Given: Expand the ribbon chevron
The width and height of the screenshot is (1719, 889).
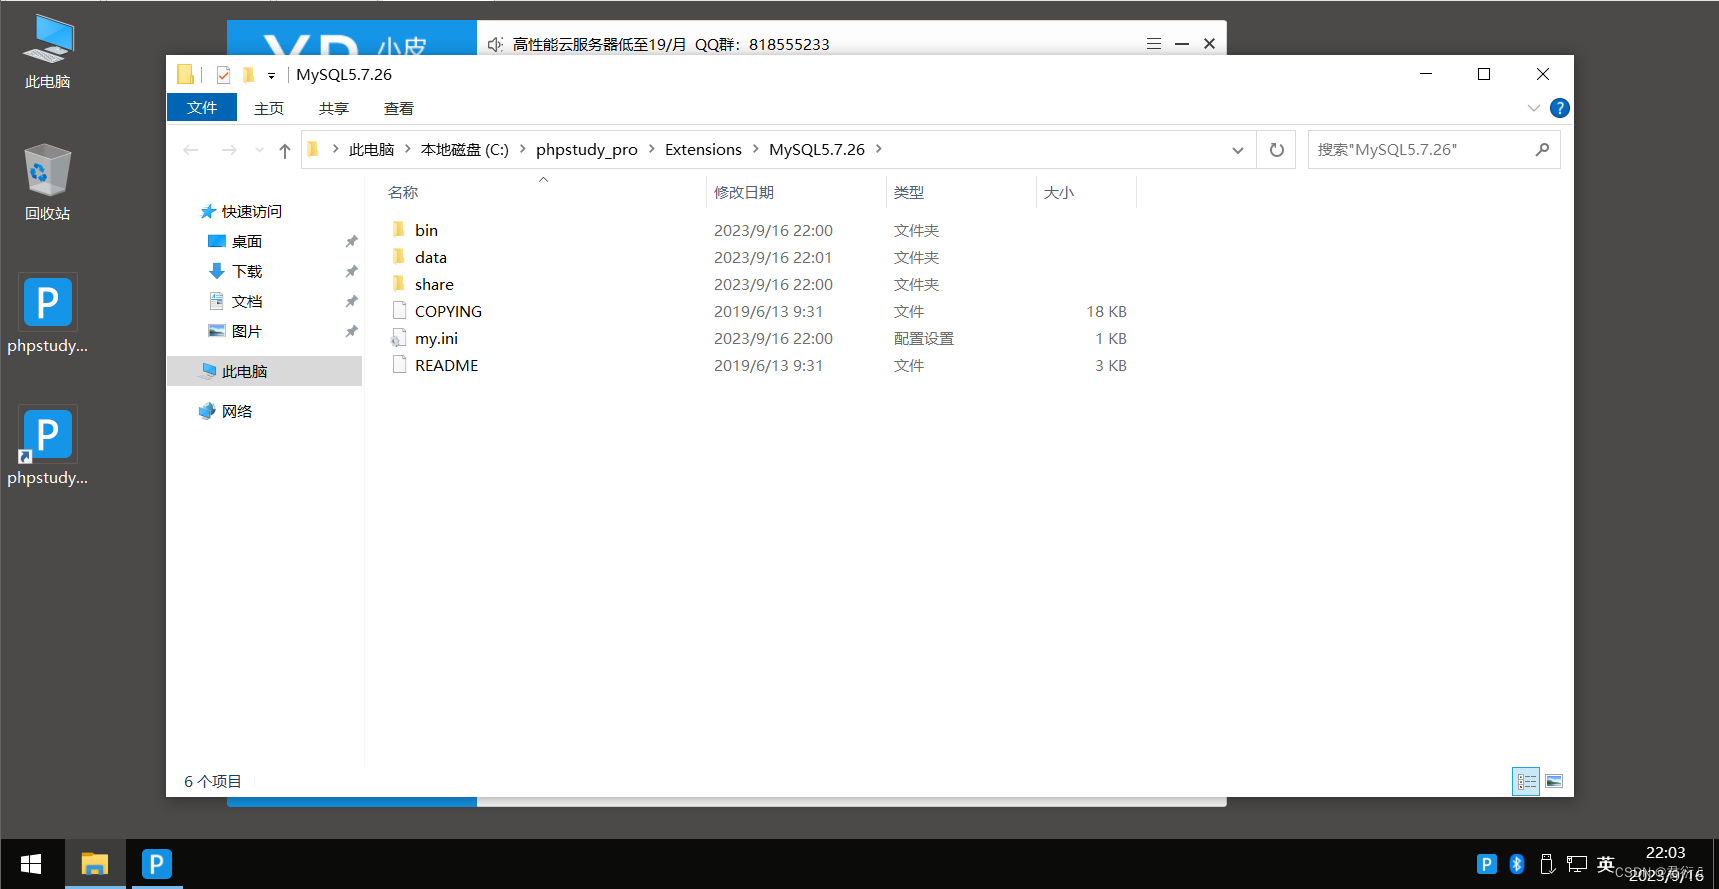Looking at the screenshot, I should coord(1534,108).
